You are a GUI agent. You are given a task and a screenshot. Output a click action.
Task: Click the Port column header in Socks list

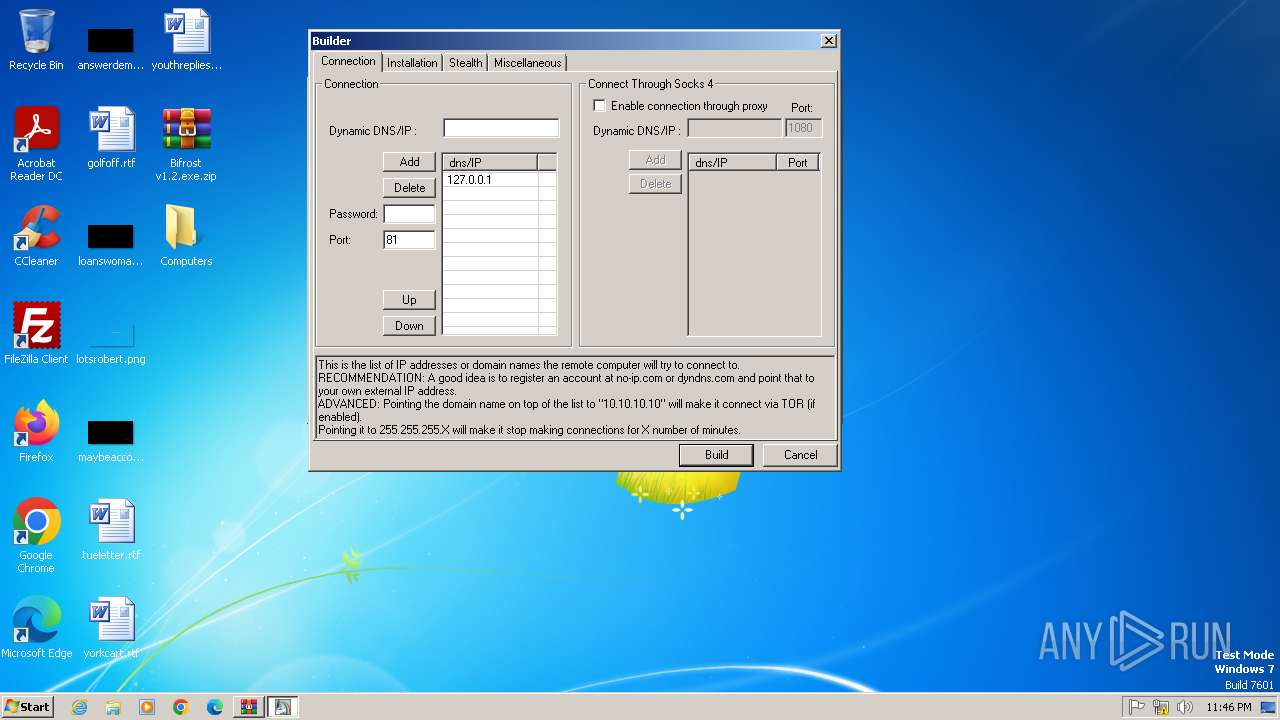tap(797, 162)
